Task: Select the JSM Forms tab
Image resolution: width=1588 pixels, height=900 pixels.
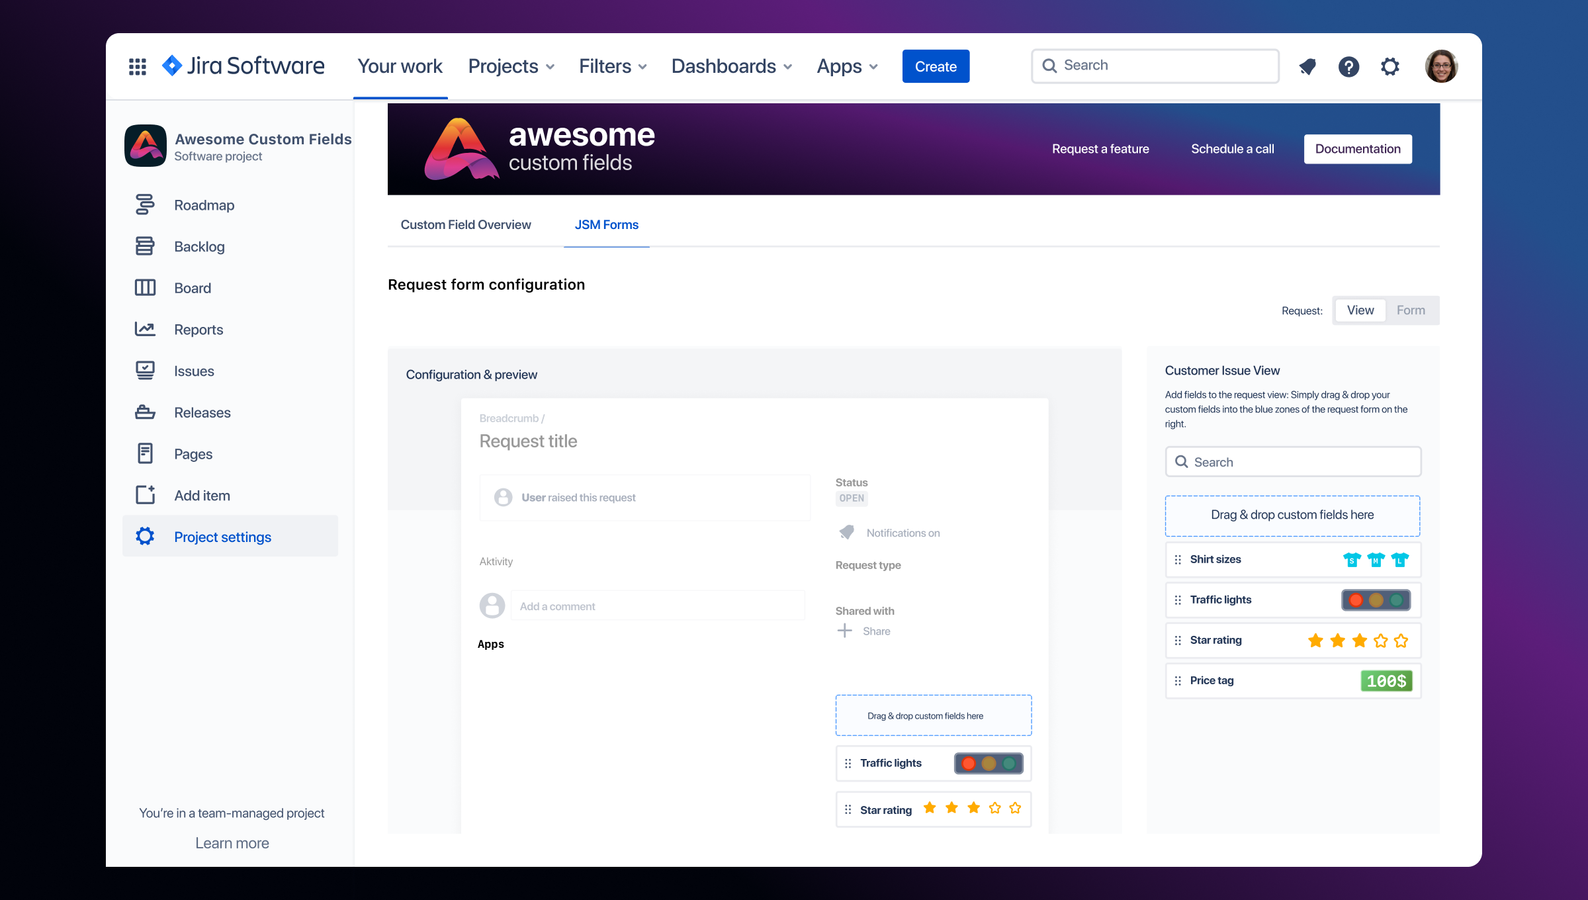Action: [x=606, y=225]
